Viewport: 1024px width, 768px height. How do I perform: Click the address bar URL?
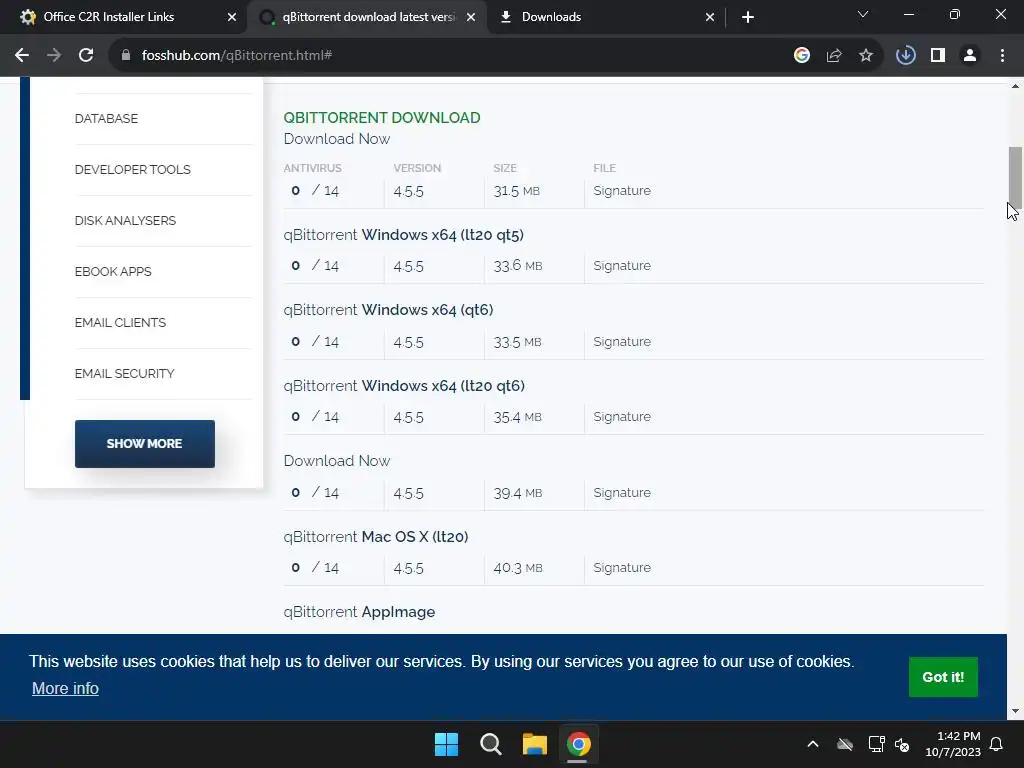tap(236, 56)
